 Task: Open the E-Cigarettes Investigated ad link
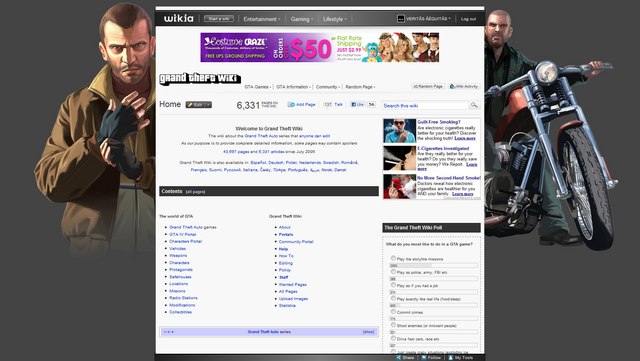[x=443, y=149]
